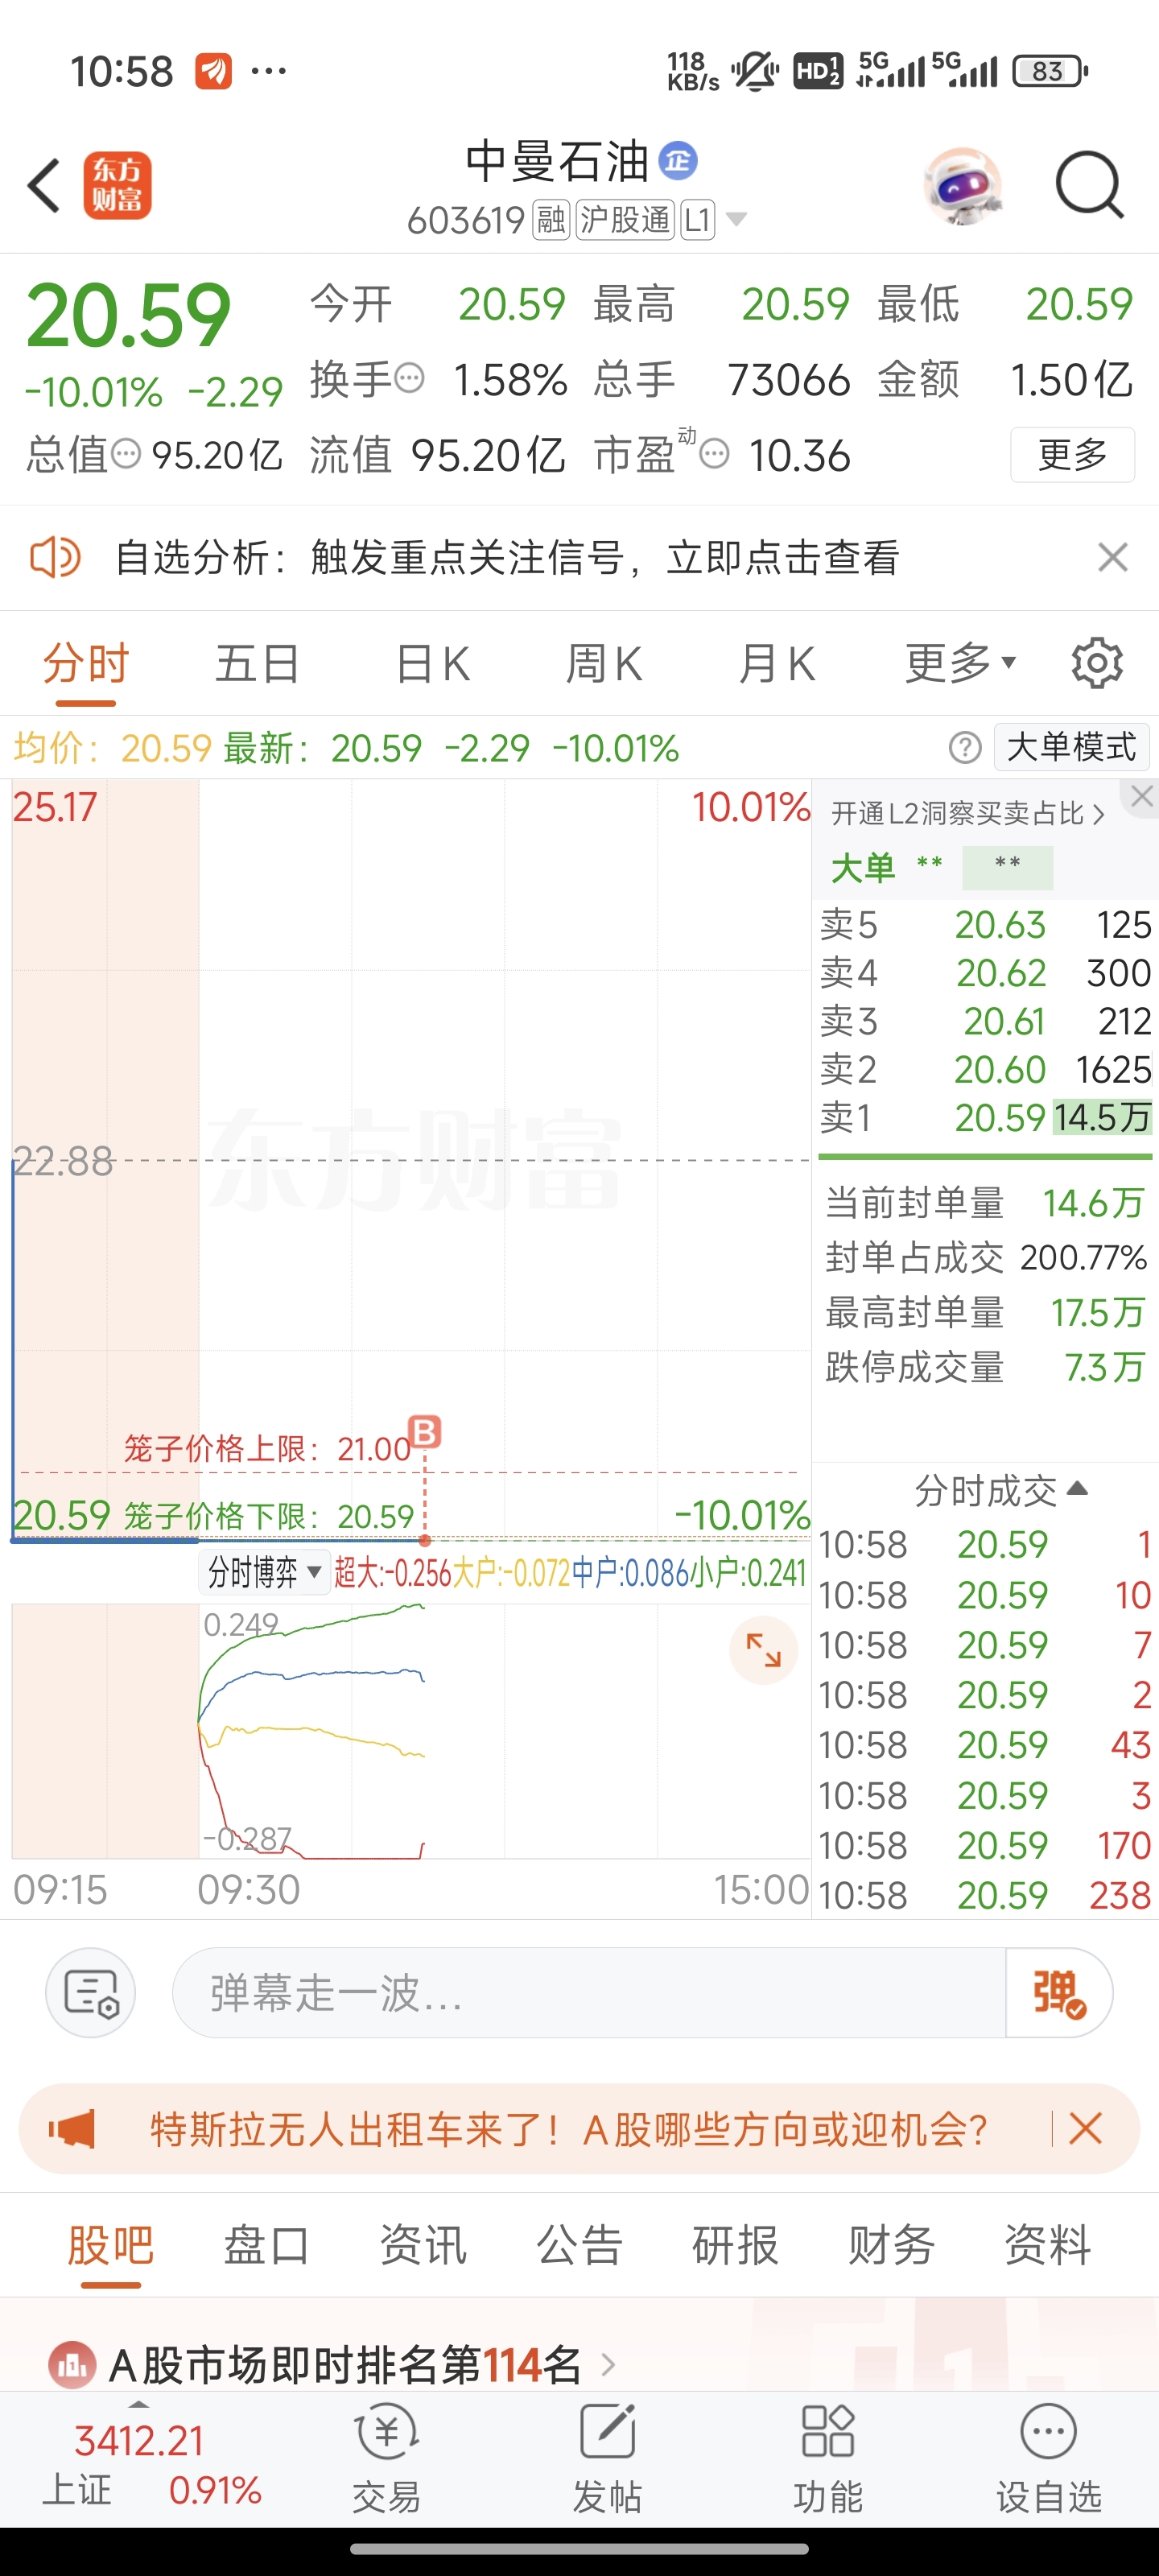This screenshot has height=2576, width=1159.
Task: Expand the capital flow chart fullscreen icon
Action: [763, 1650]
